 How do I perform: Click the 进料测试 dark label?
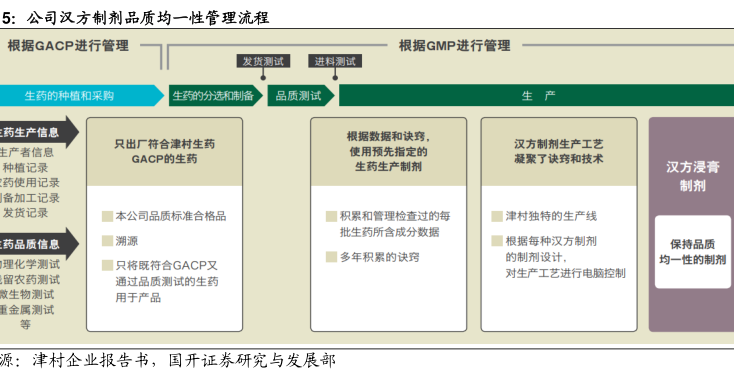335,61
